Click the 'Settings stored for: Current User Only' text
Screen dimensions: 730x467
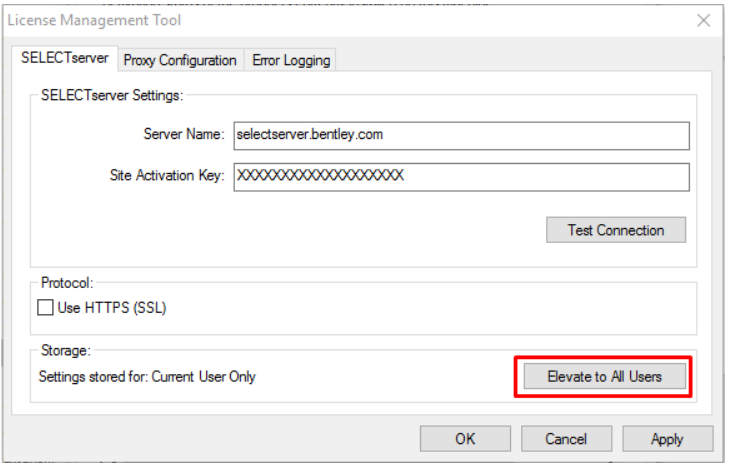click(x=147, y=377)
